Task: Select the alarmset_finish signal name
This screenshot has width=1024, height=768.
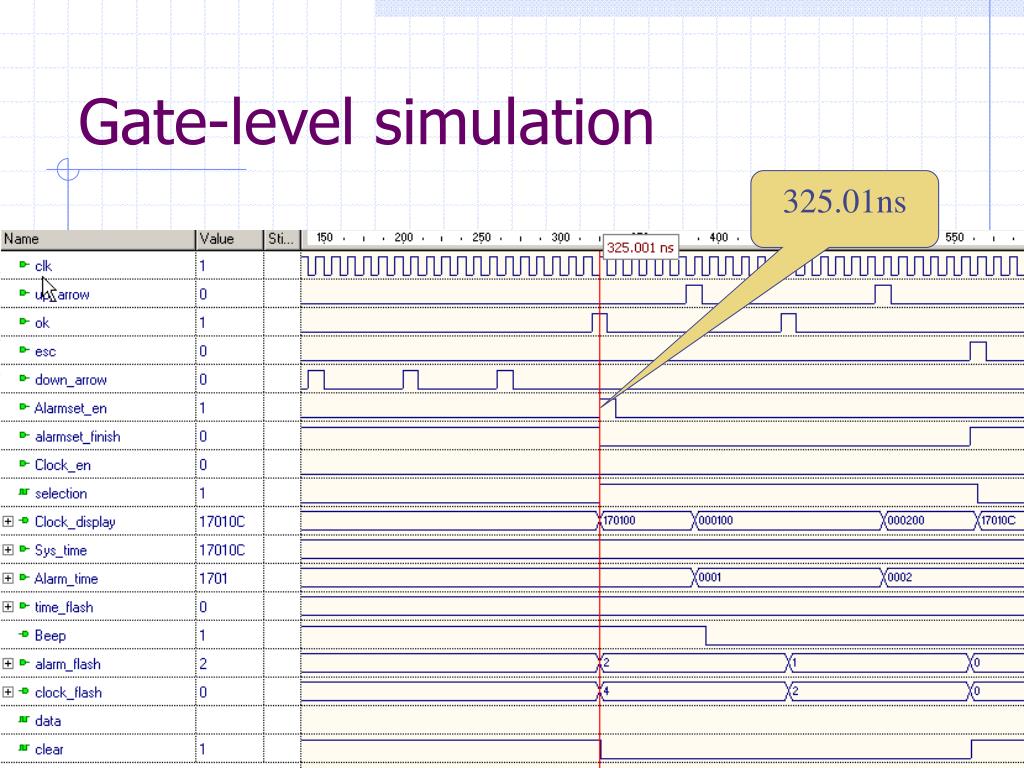Action: pos(78,436)
